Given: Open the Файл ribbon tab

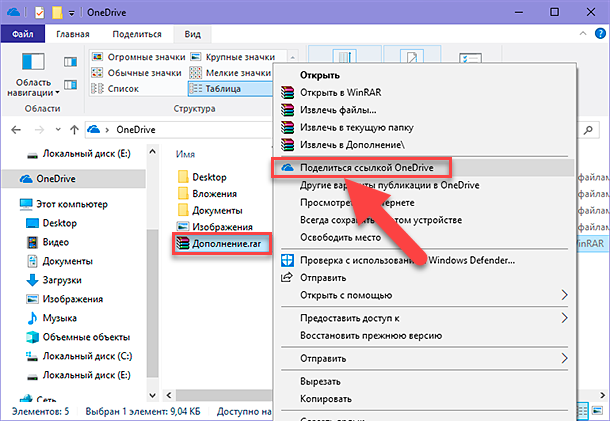Looking at the screenshot, I should [x=23, y=34].
